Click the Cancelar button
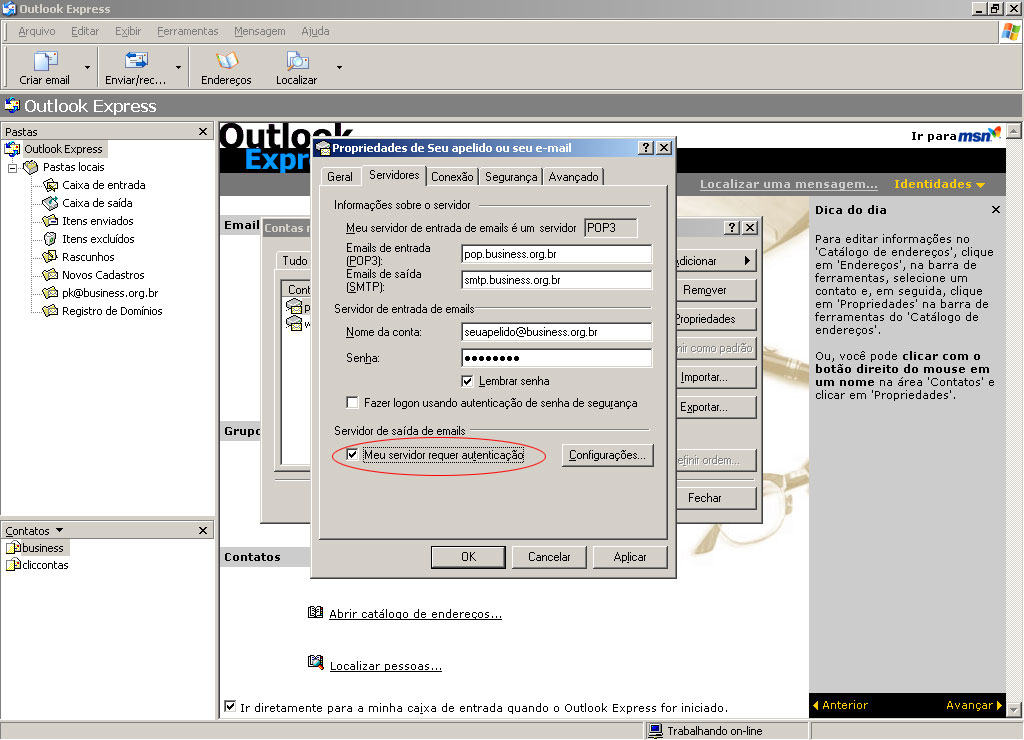The width and height of the screenshot is (1024, 740). point(549,557)
